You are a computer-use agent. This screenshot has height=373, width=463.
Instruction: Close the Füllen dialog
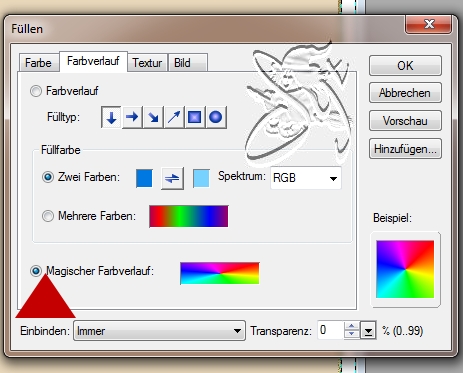[x=429, y=24]
